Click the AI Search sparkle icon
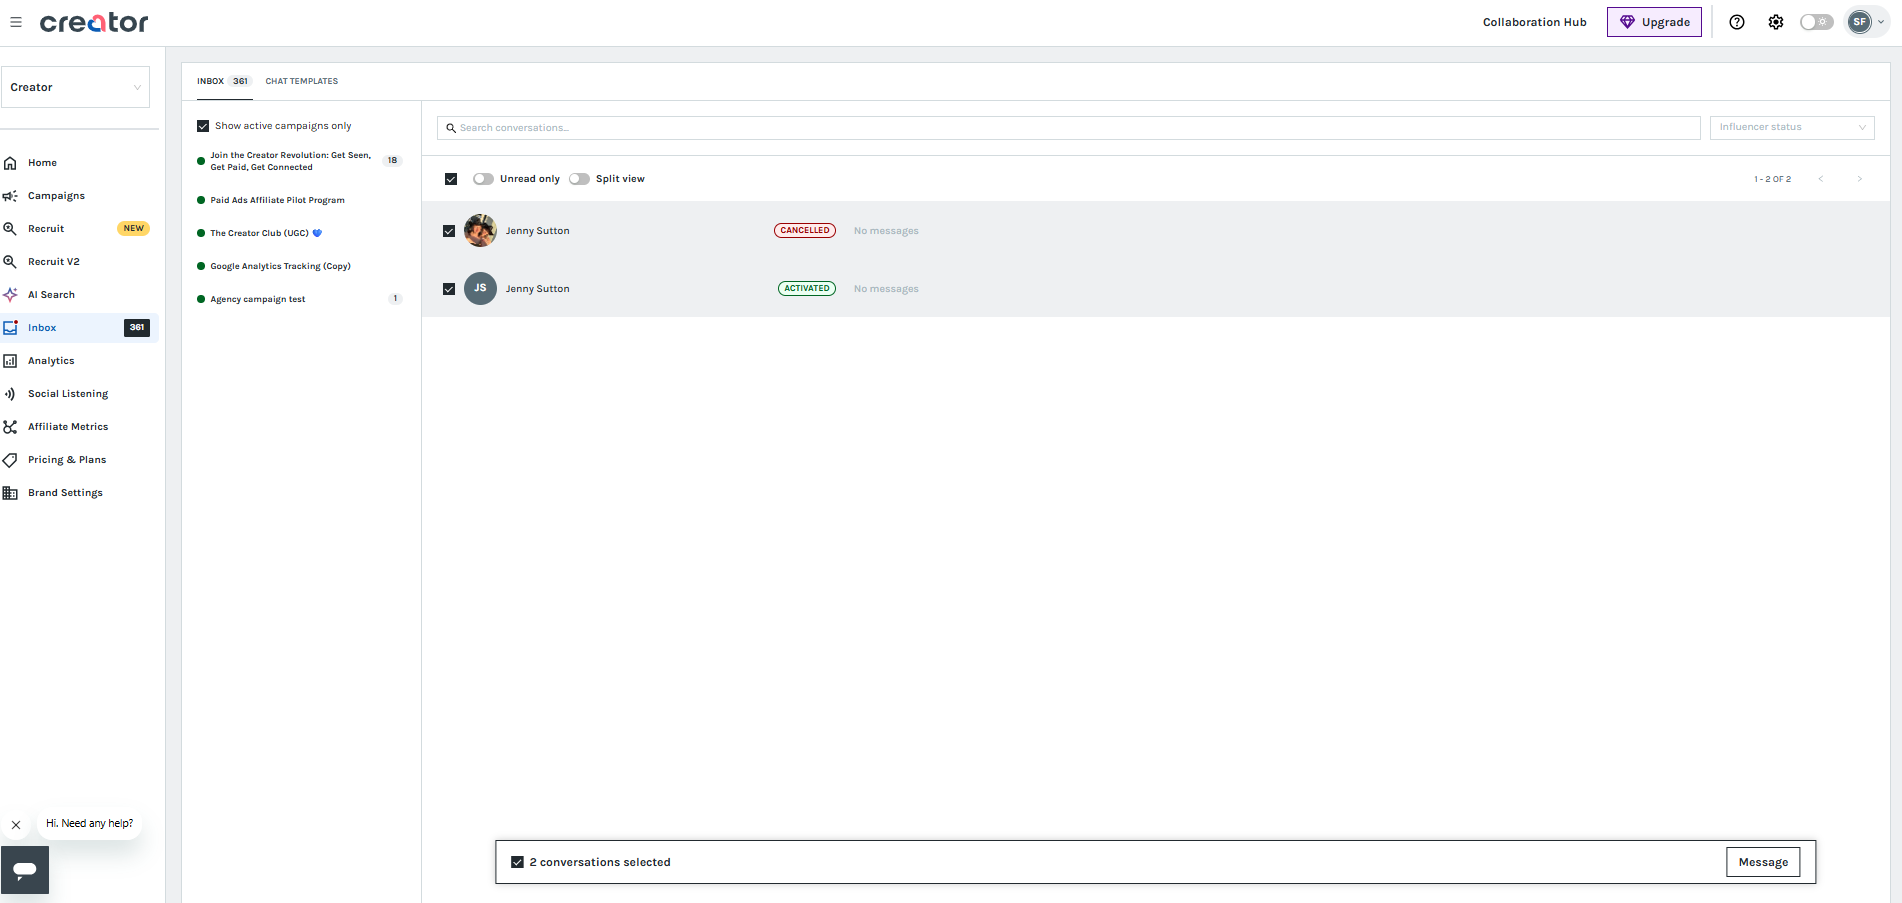 click(10, 295)
